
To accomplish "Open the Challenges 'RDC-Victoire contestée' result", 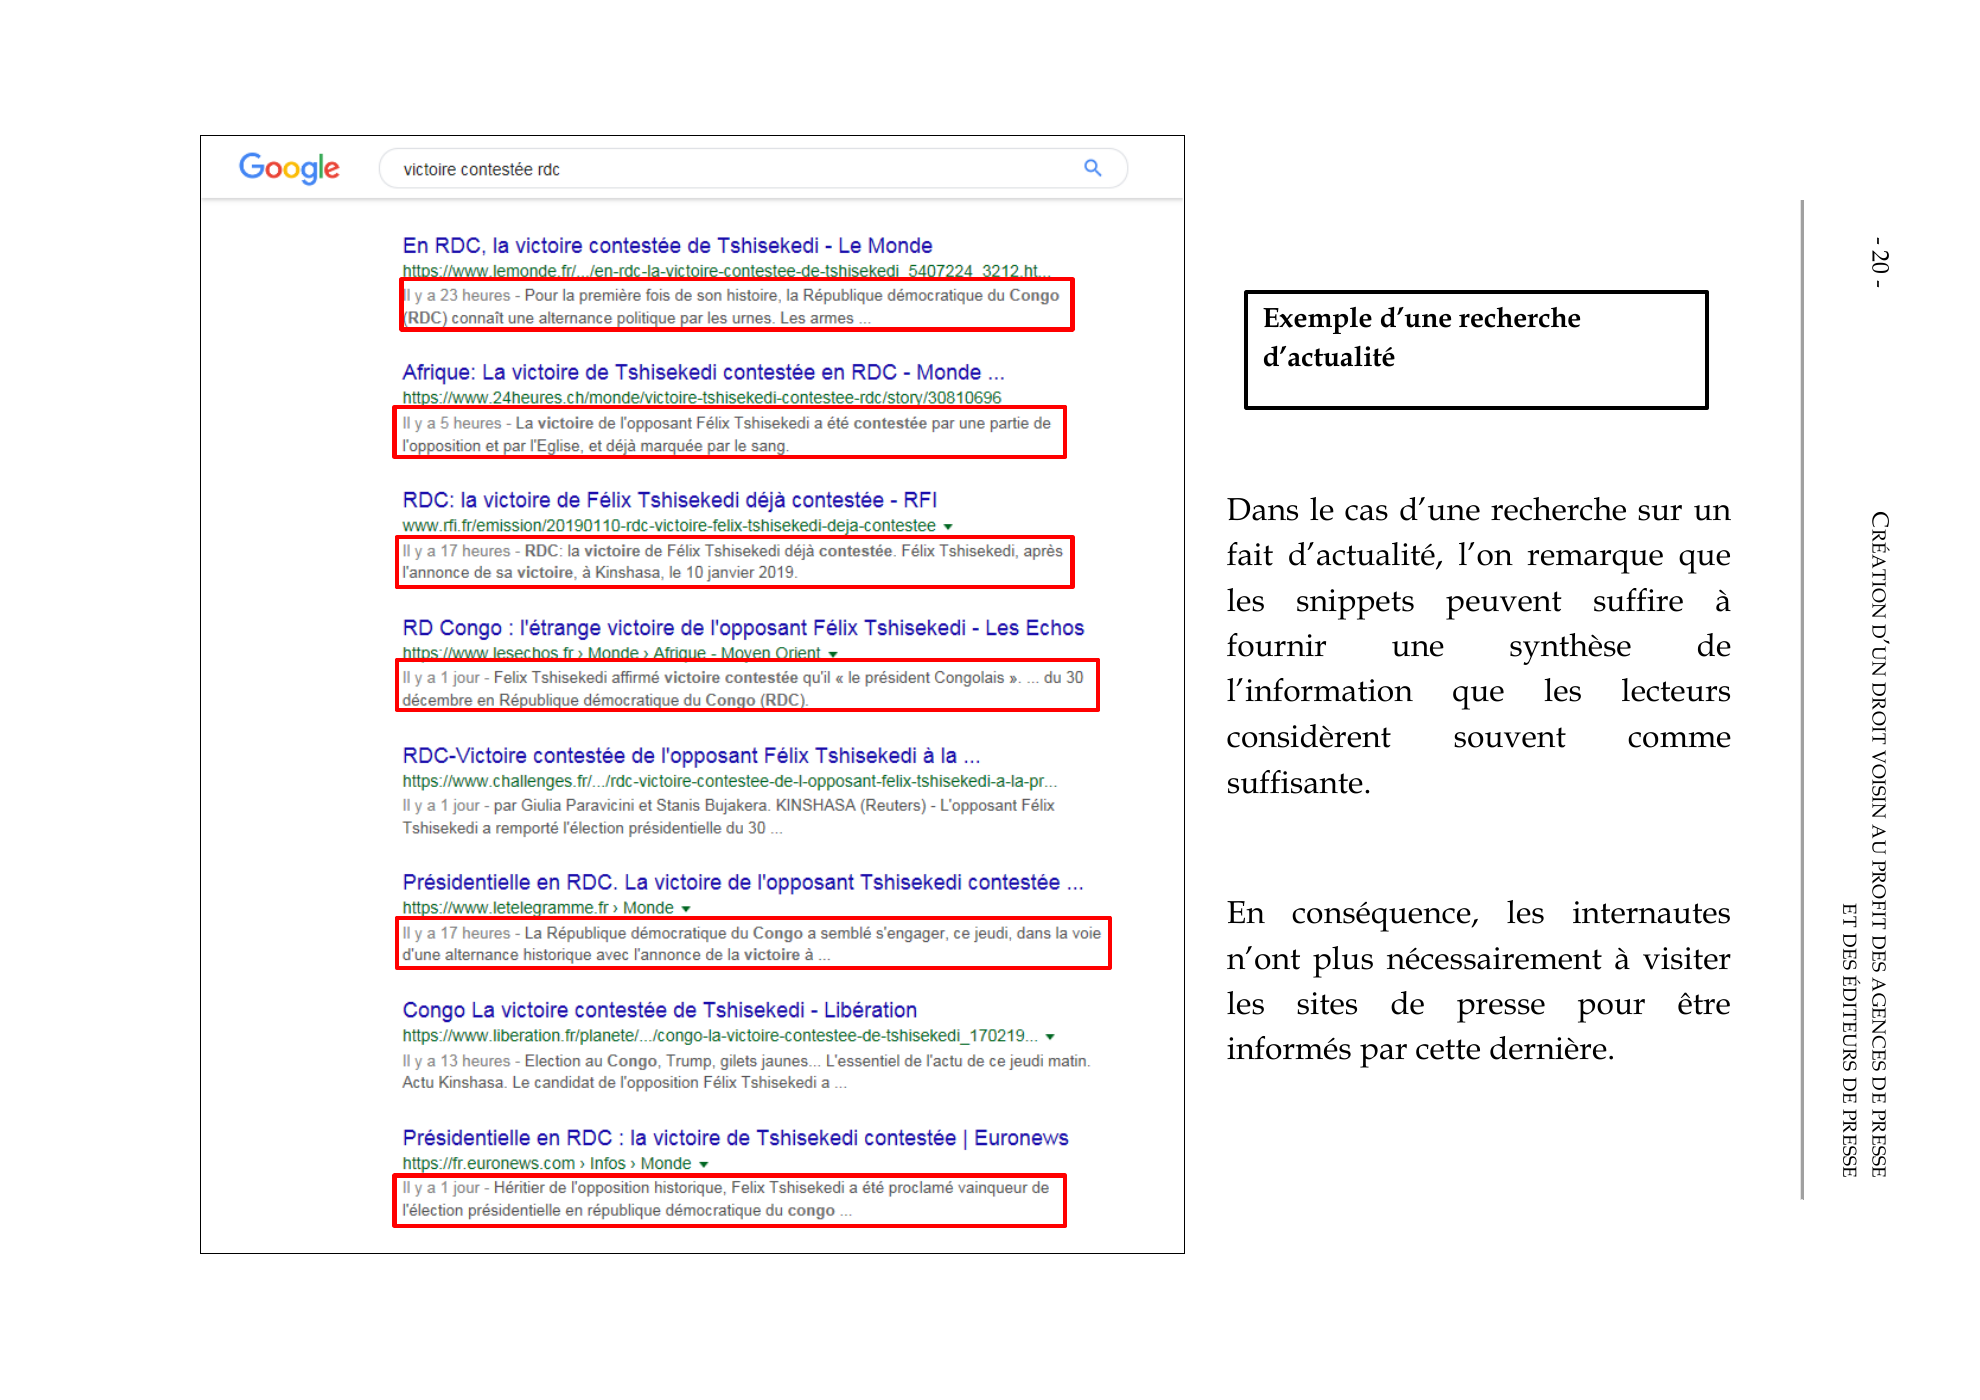I will pos(691,755).
